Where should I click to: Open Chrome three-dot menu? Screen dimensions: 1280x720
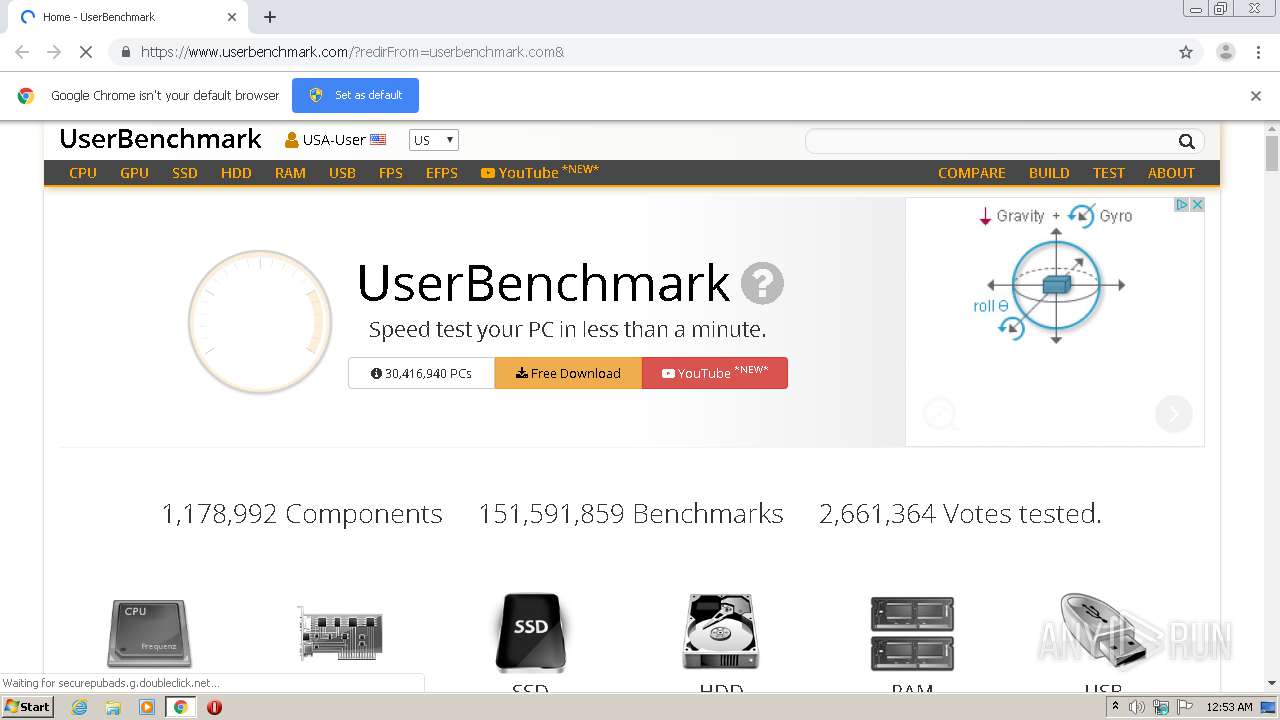(x=1258, y=52)
